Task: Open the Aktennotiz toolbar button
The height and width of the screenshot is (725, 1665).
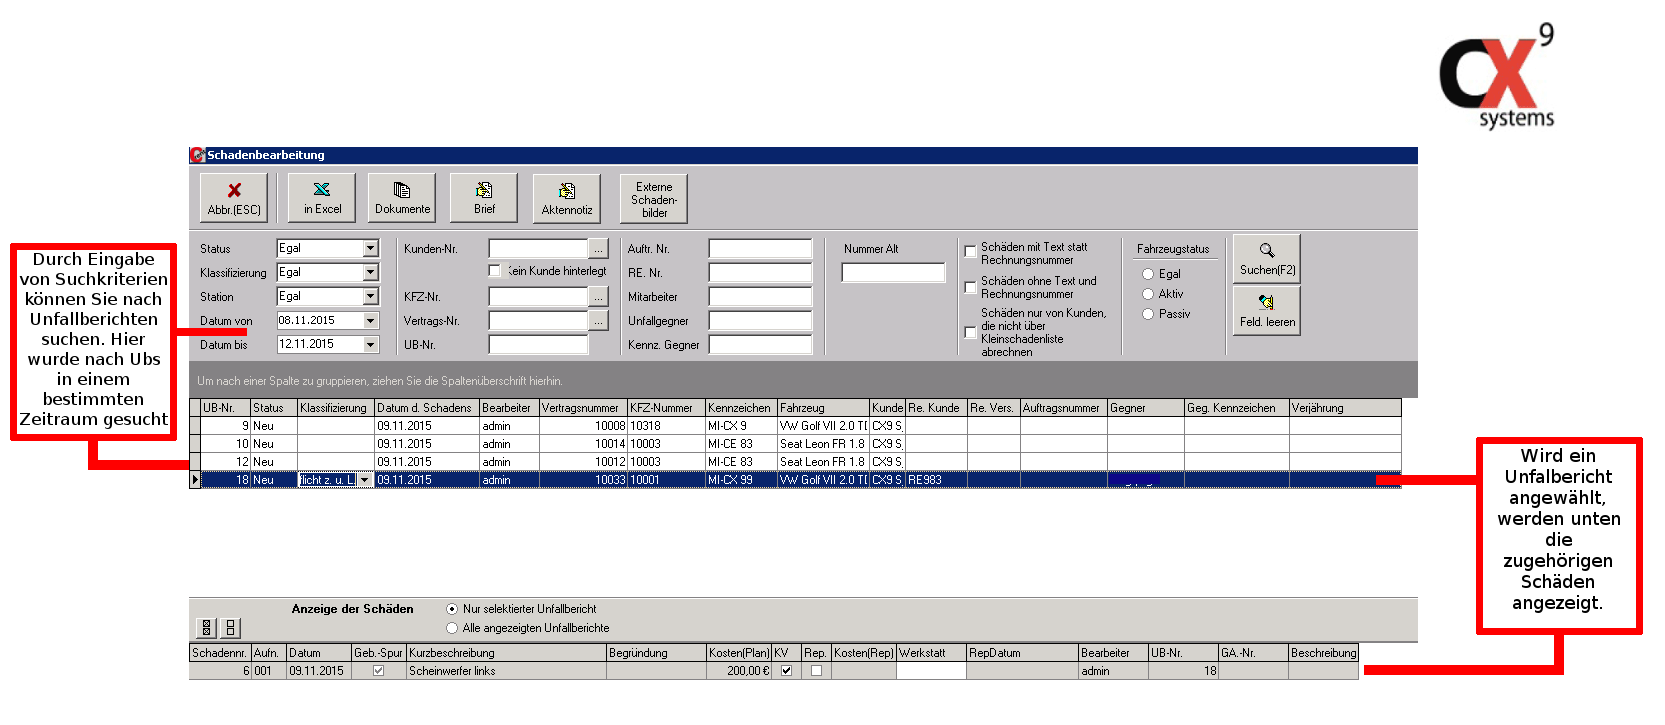Action: 566,198
